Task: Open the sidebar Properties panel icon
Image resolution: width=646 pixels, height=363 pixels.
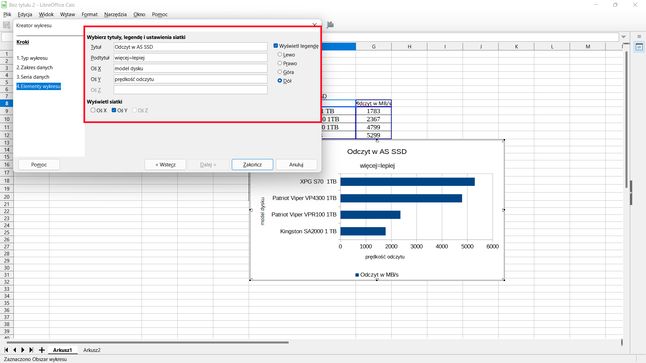Action: click(x=639, y=47)
